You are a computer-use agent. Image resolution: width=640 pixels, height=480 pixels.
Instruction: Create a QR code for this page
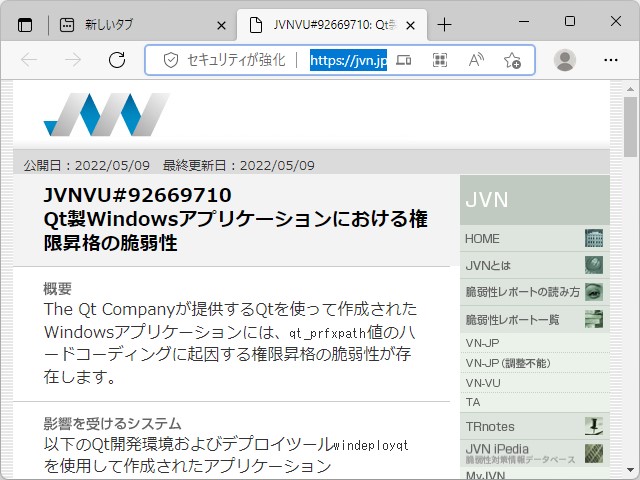pyautogui.click(x=440, y=60)
